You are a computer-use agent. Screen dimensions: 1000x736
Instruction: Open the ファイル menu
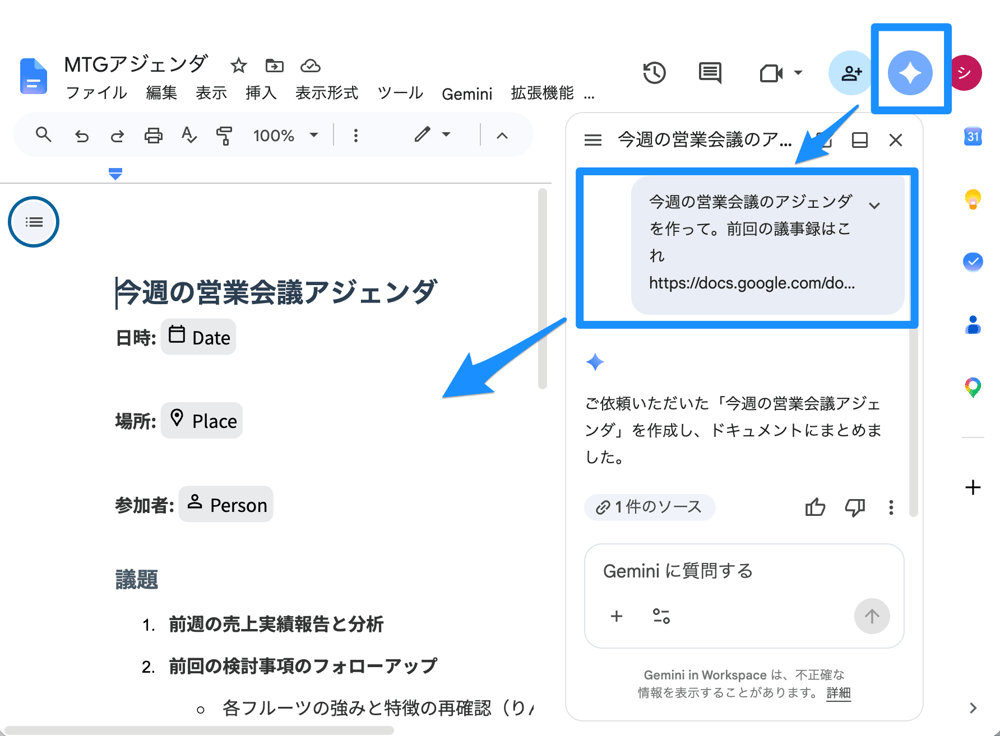coord(96,93)
